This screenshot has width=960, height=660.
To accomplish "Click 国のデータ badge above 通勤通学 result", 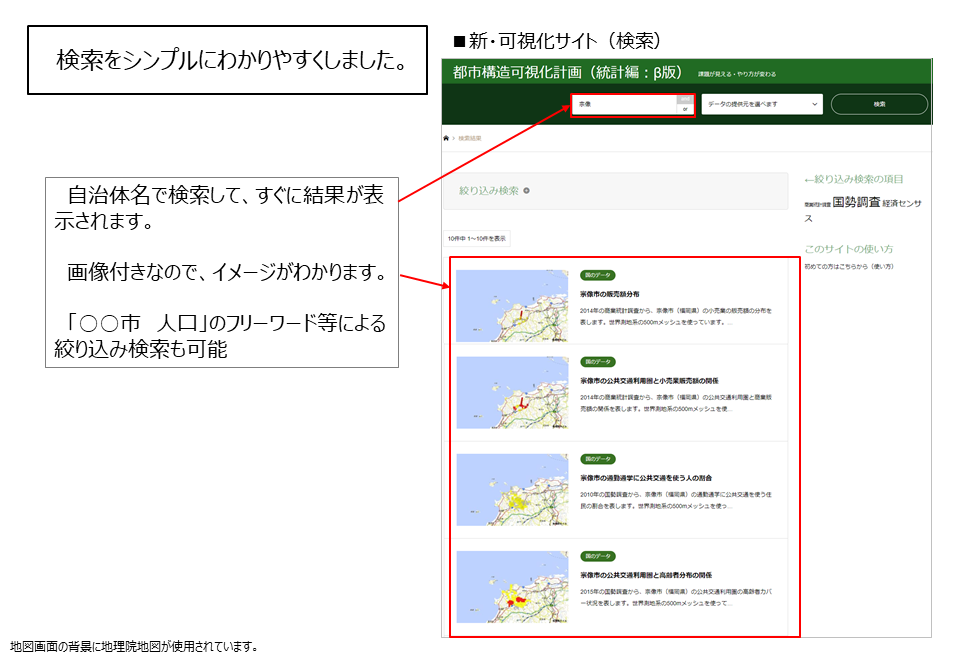I will pos(598,459).
